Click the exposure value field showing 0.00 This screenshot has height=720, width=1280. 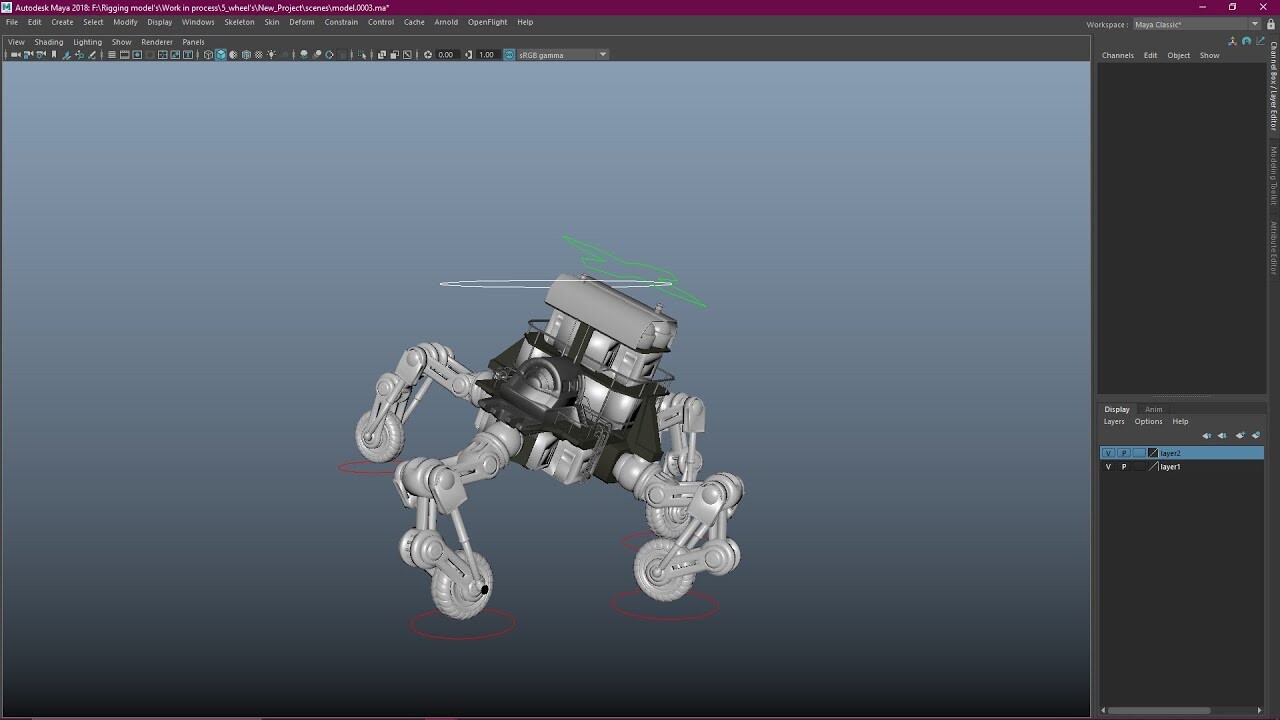tap(444, 55)
